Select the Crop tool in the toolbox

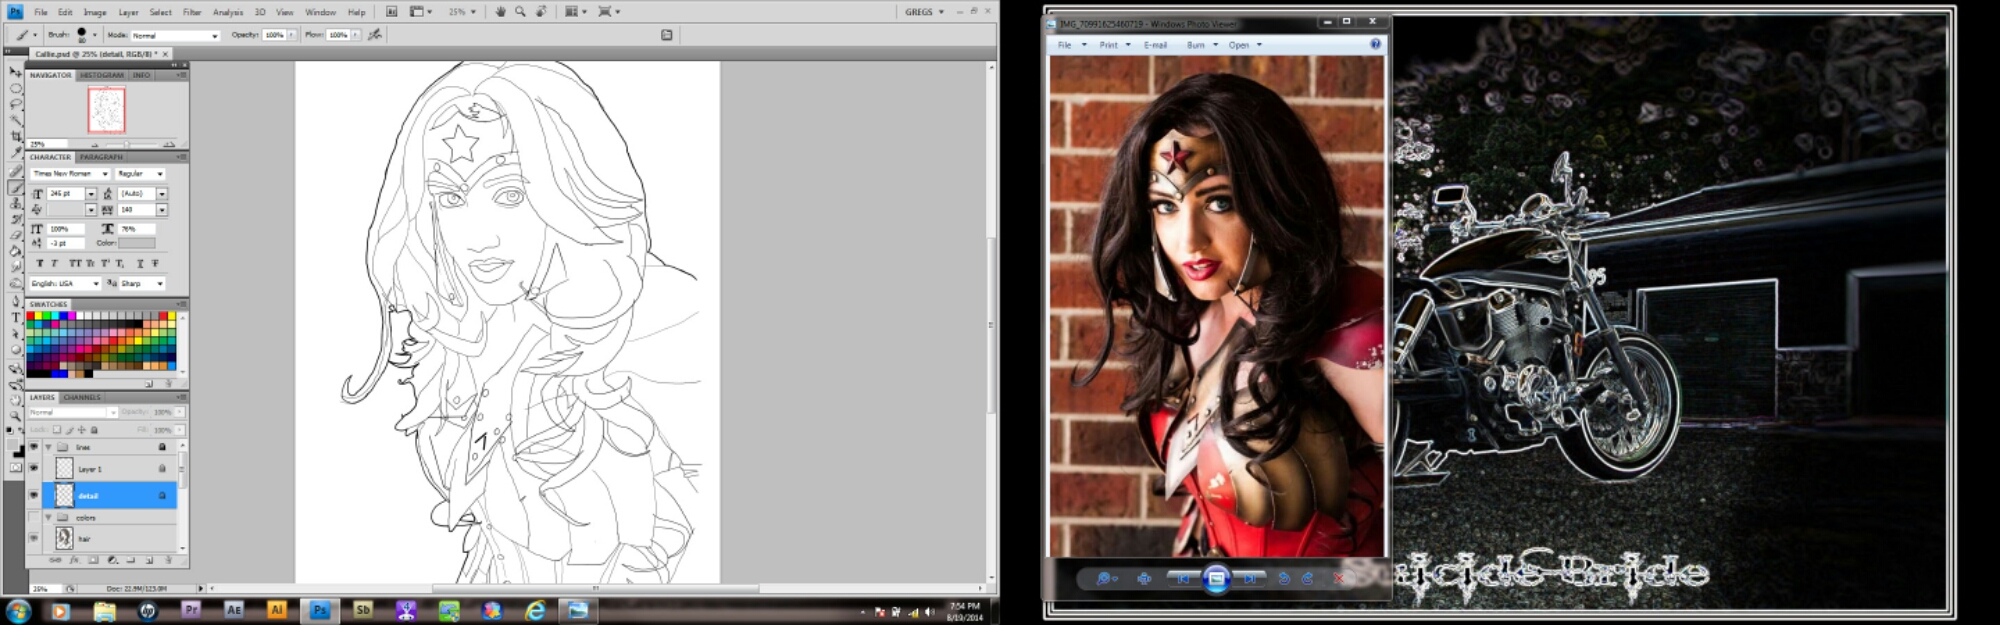16,136
